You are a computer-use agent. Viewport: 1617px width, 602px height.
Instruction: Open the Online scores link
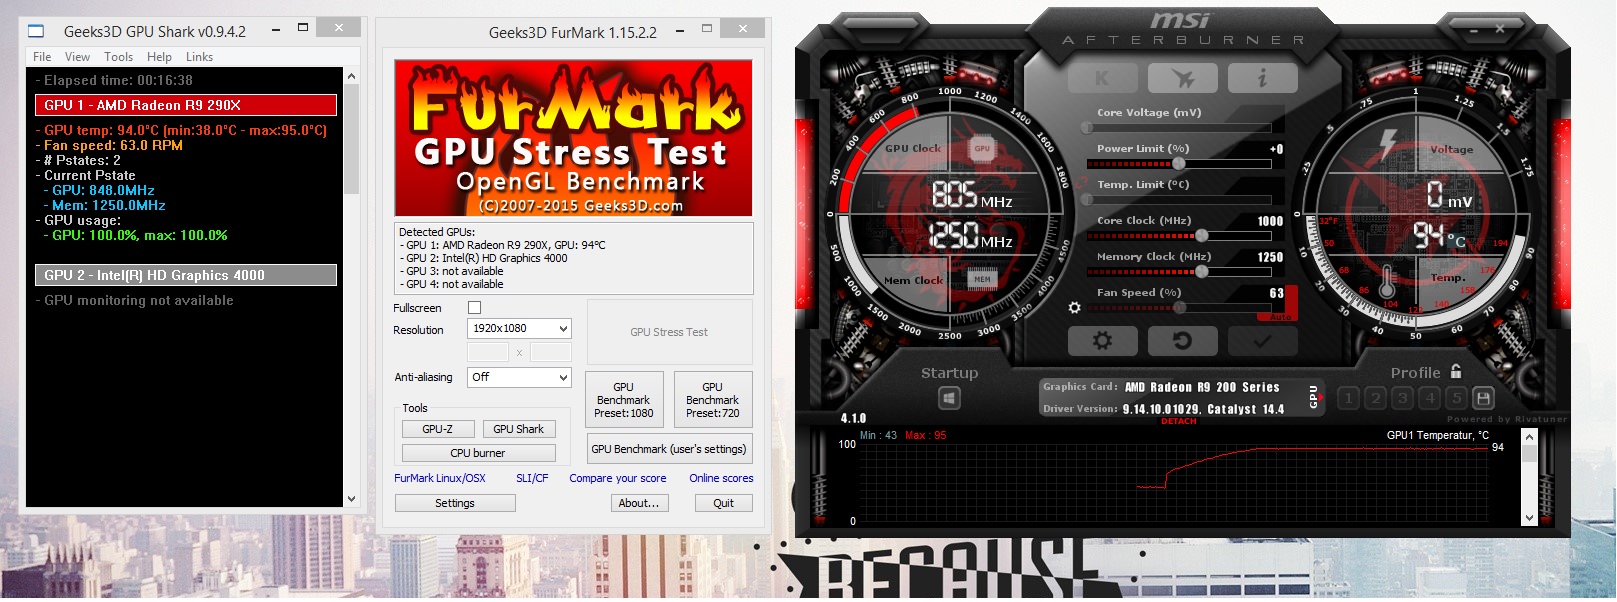click(x=721, y=478)
